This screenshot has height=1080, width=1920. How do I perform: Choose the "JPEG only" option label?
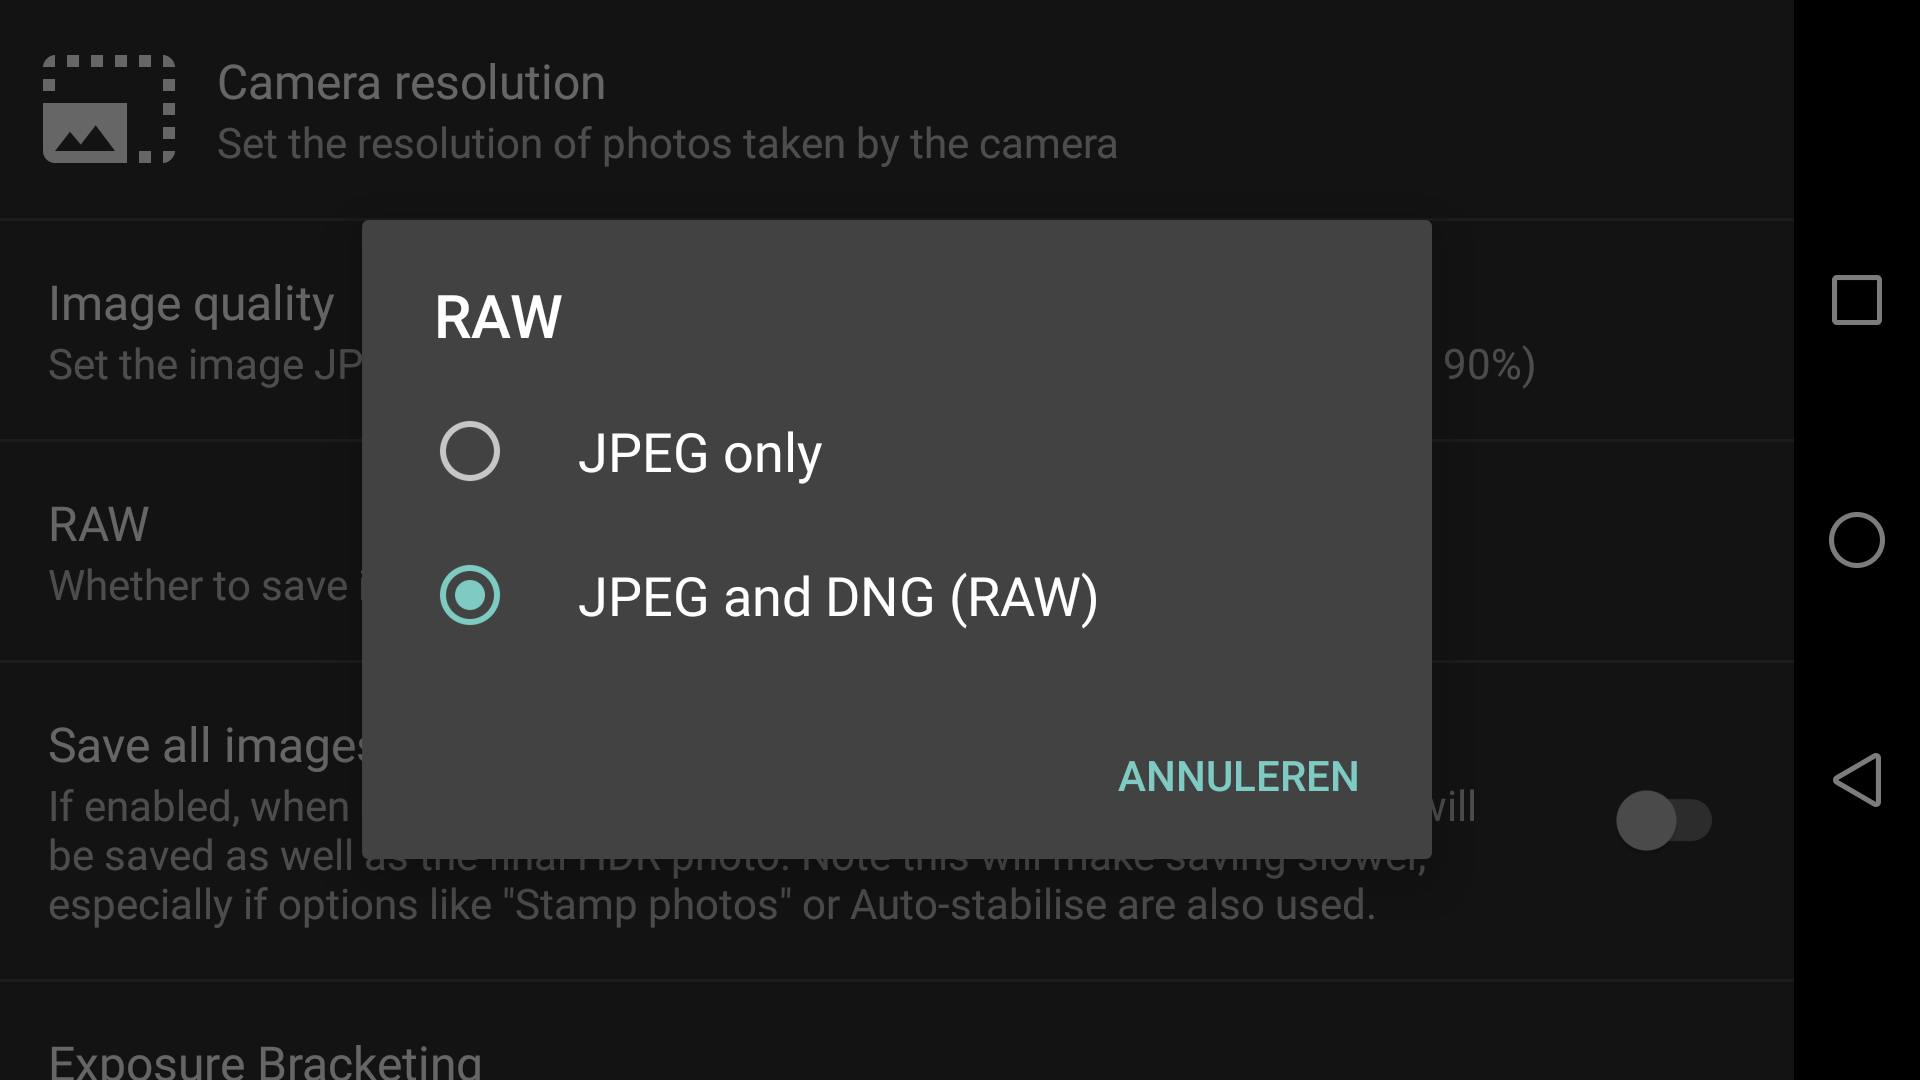point(700,453)
